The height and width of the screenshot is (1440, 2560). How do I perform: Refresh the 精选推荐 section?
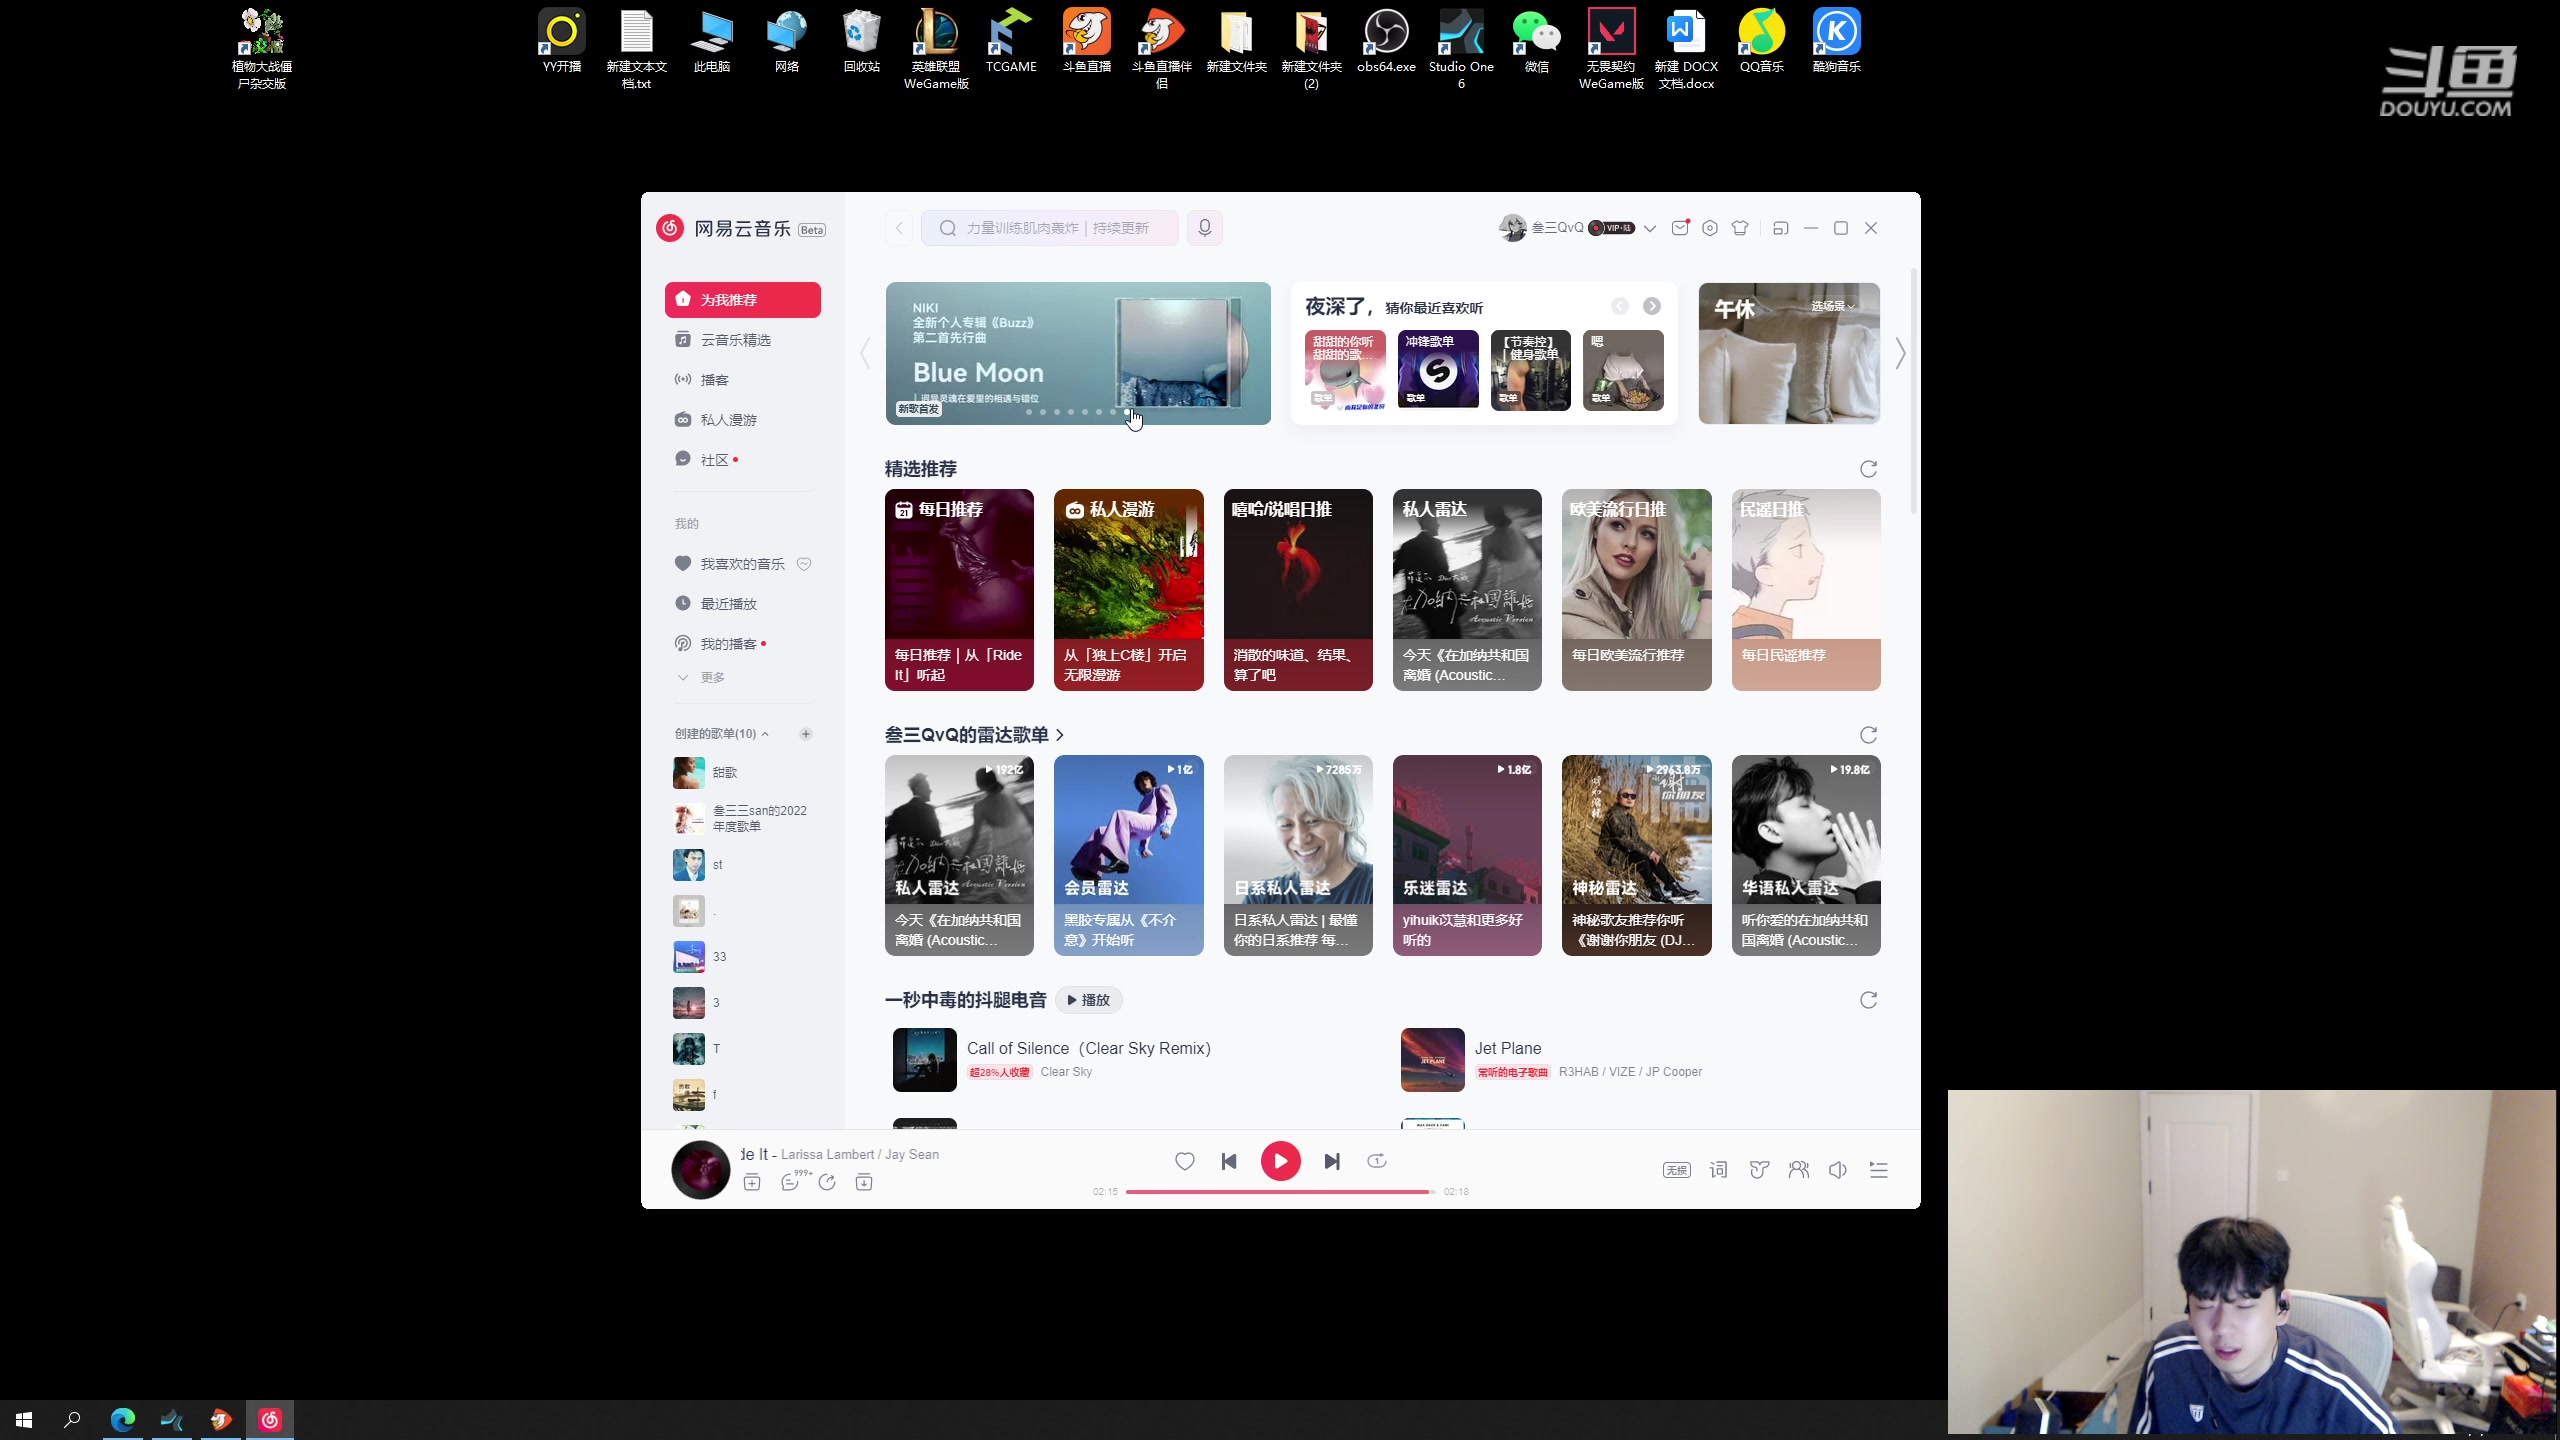[x=1868, y=469]
